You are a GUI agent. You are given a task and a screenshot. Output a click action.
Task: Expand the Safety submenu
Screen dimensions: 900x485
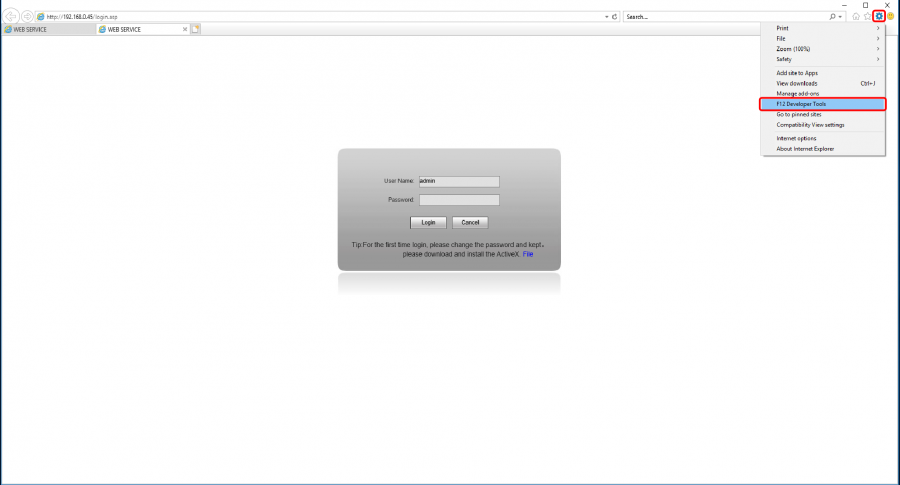pos(822,59)
